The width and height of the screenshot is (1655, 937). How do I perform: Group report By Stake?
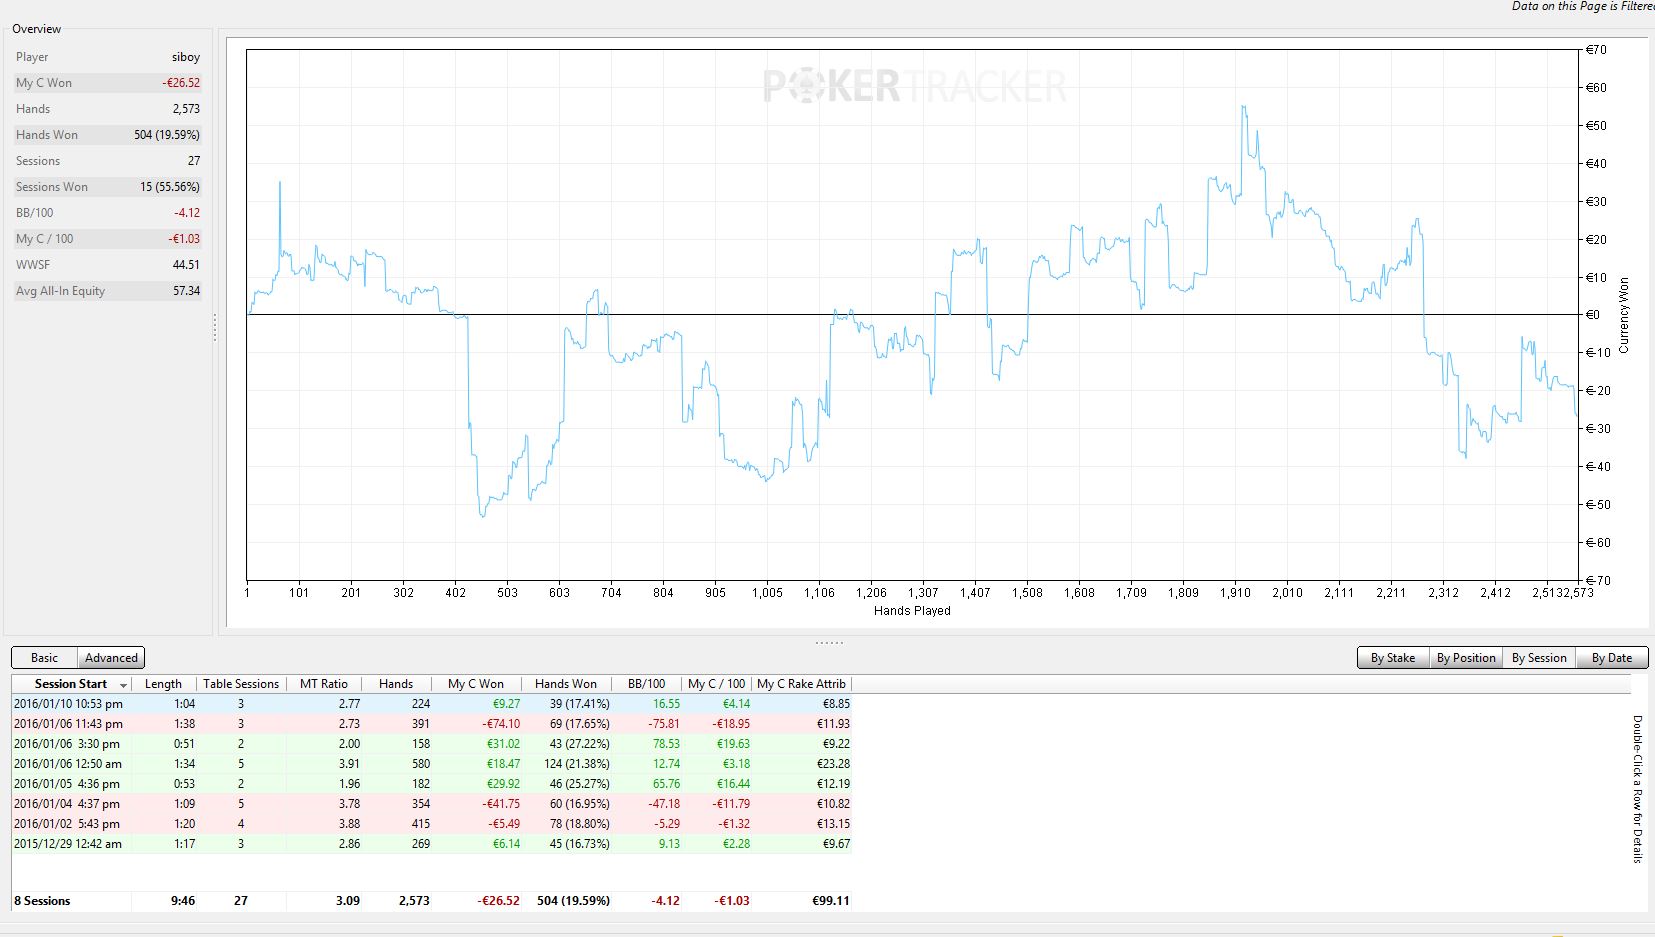(x=1392, y=658)
